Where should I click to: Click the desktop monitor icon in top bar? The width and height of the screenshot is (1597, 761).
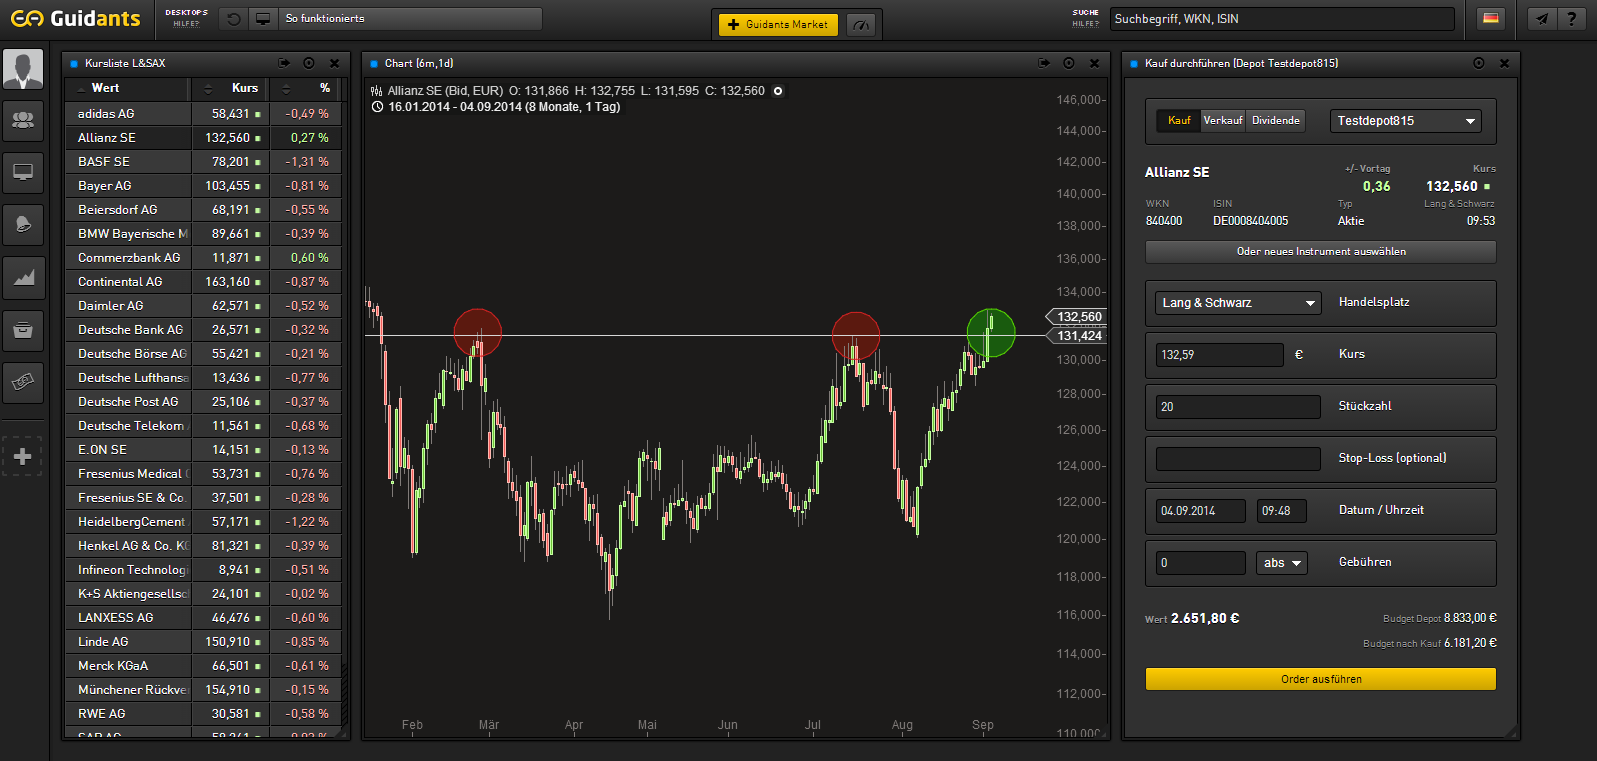[263, 19]
